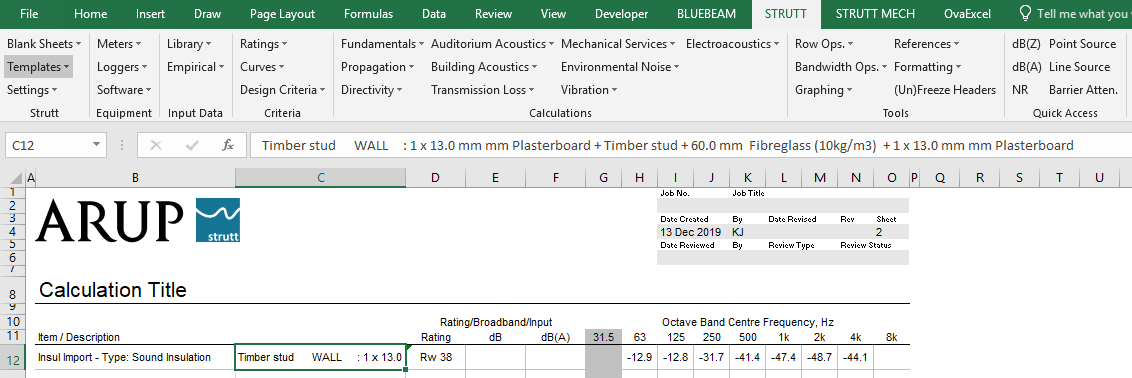
Task: Insert a Line Source calculation
Action: 1079,67
